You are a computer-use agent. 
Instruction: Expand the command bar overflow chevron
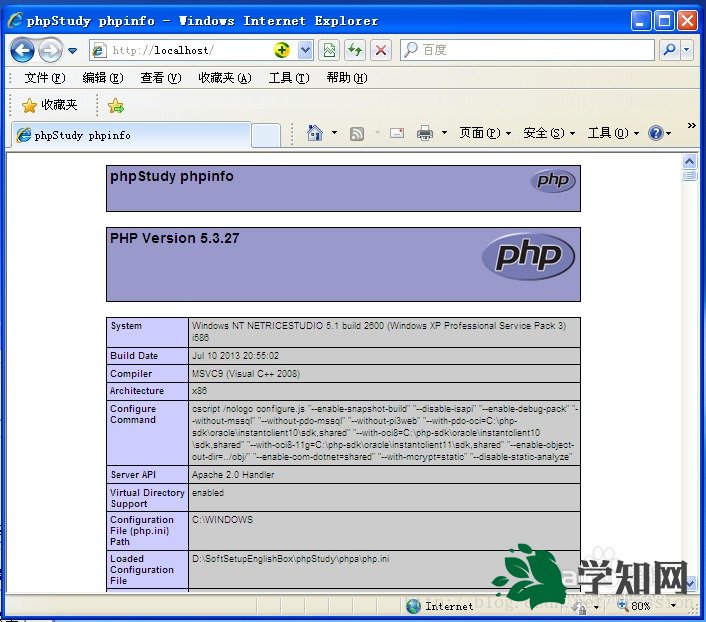tap(692, 126)
